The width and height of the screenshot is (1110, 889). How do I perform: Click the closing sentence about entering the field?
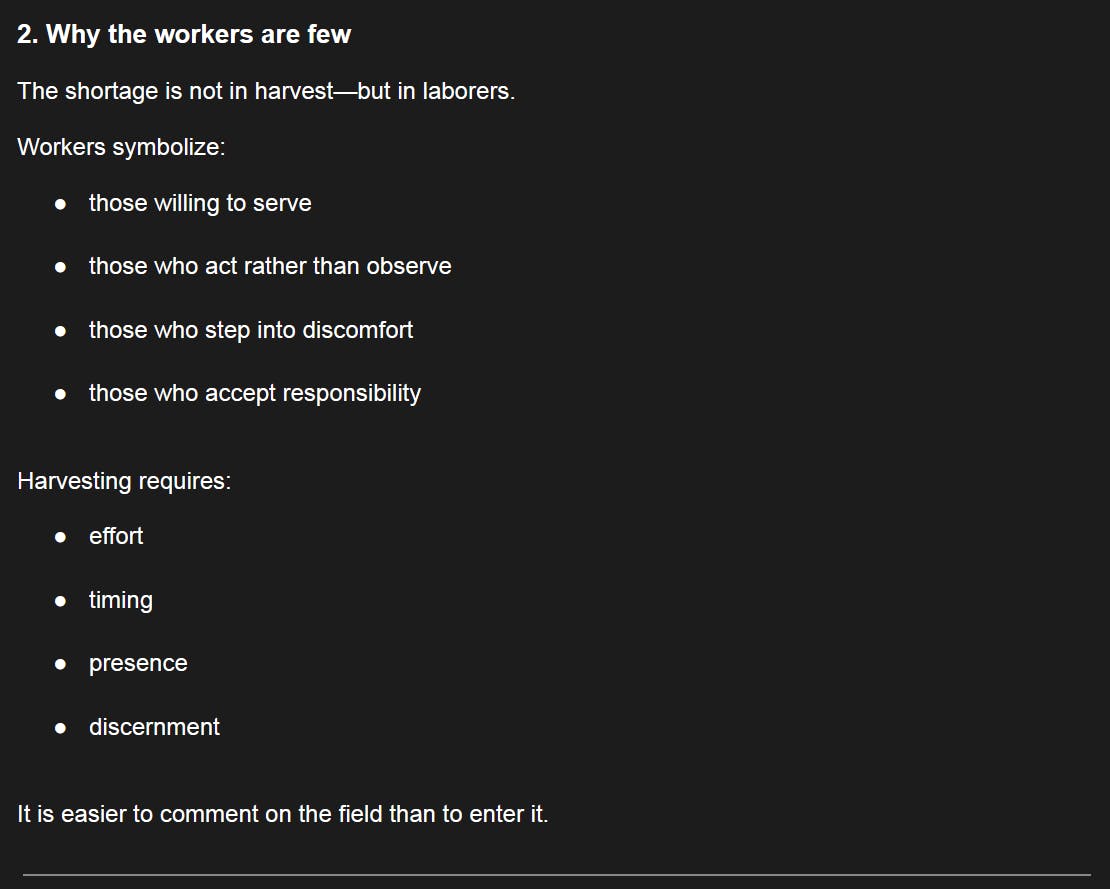click(x=282, y=814)
